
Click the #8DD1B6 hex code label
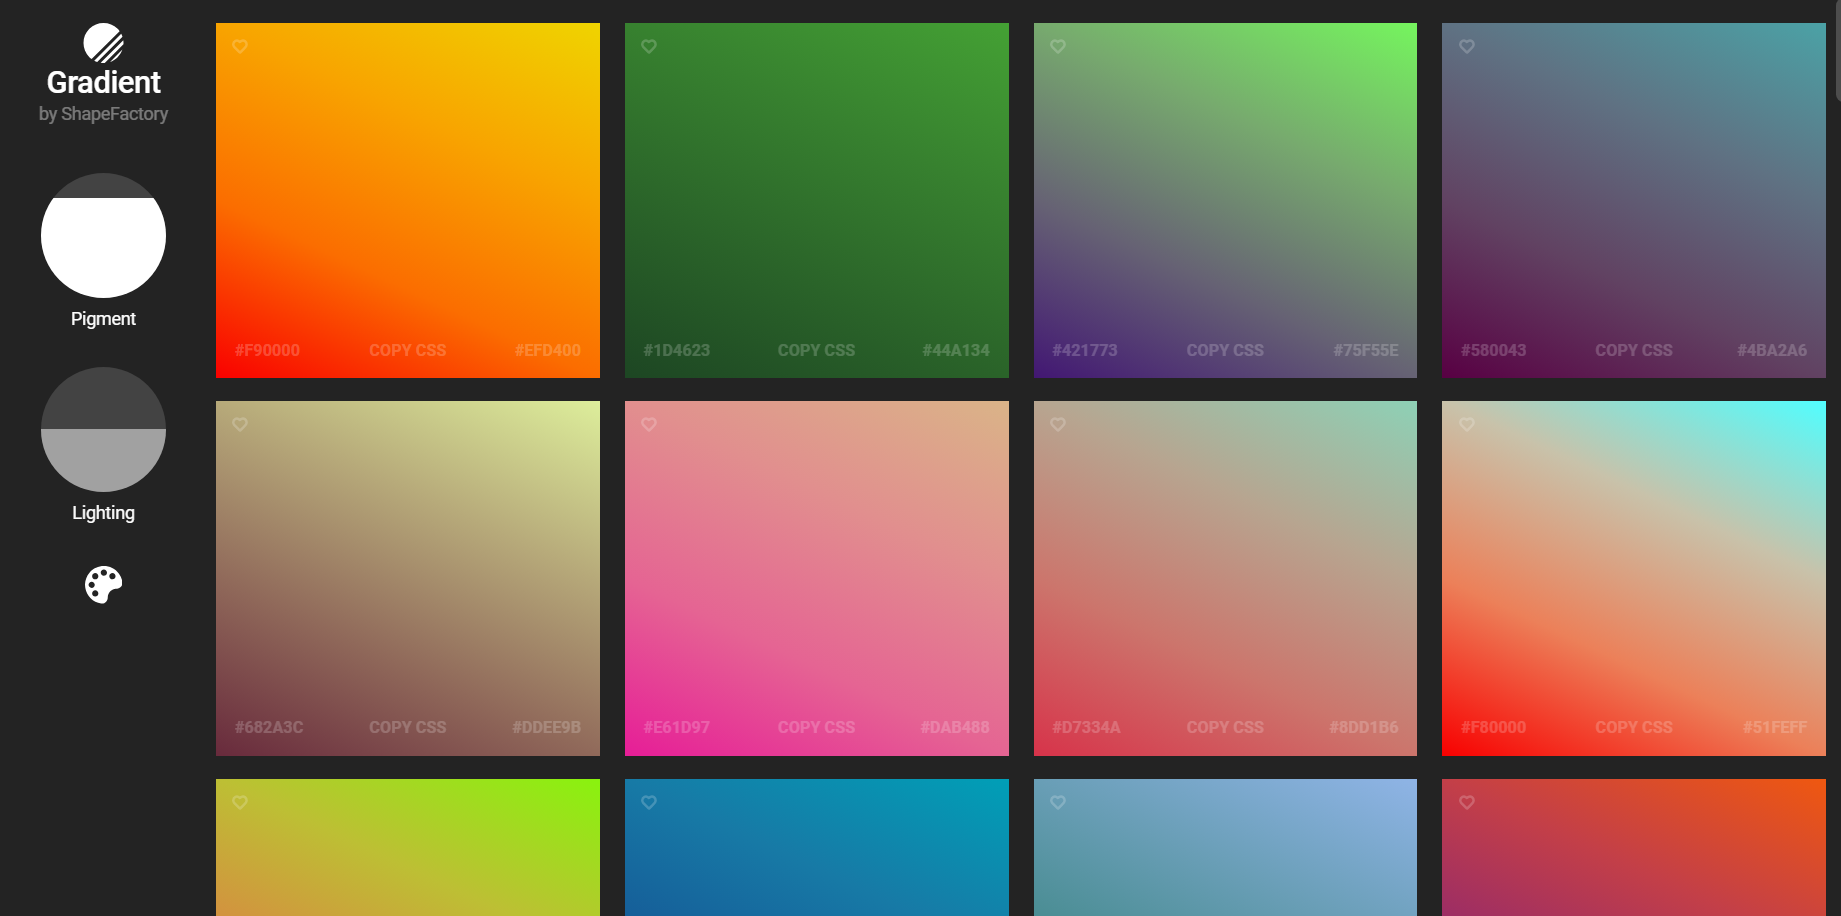tap(1364, 727)
